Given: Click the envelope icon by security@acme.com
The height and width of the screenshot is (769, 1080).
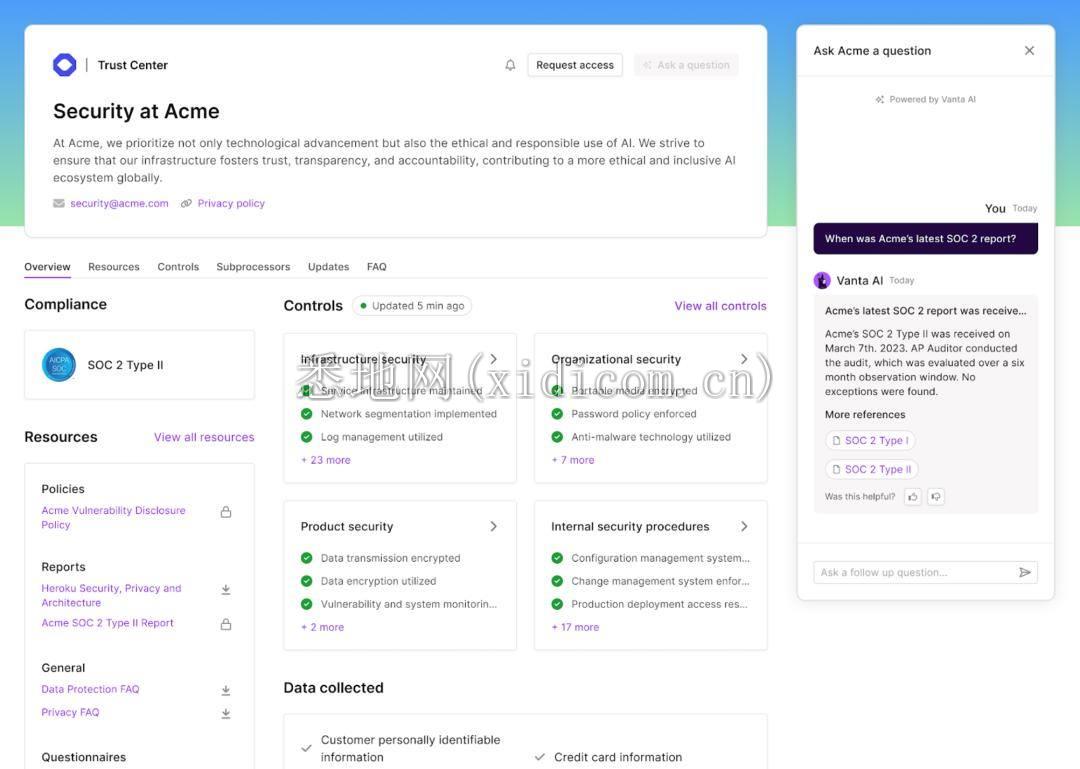Looking at the screenshot, I should 59,203.
